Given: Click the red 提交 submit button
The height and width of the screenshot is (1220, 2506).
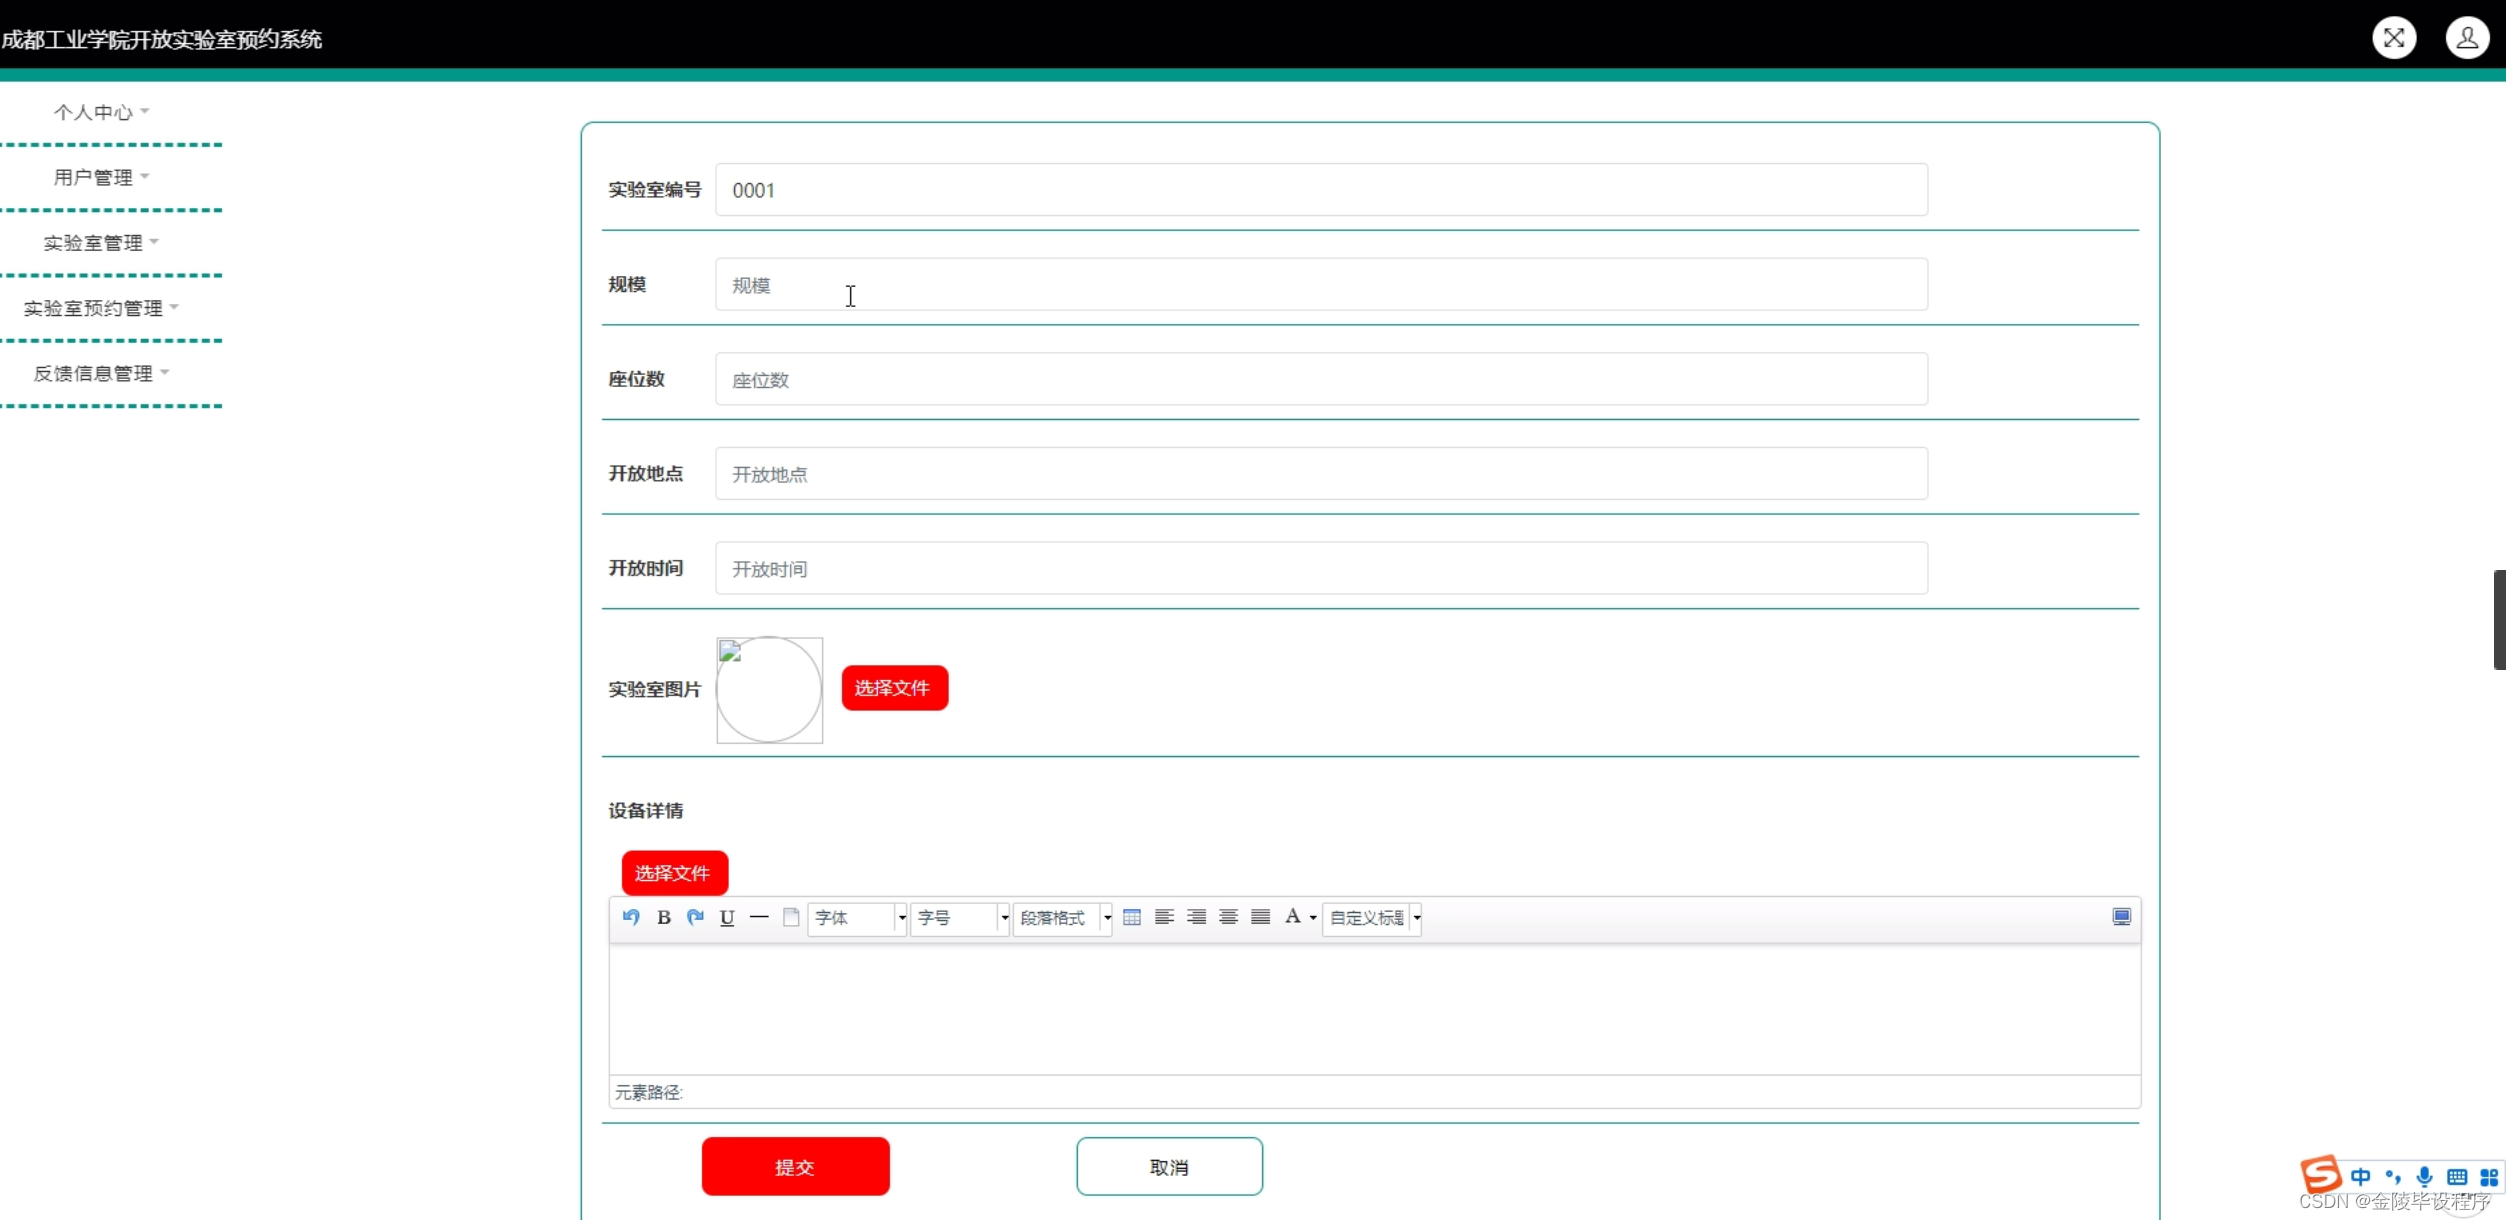Looking at the screenshot, I should click(794, 1166).
